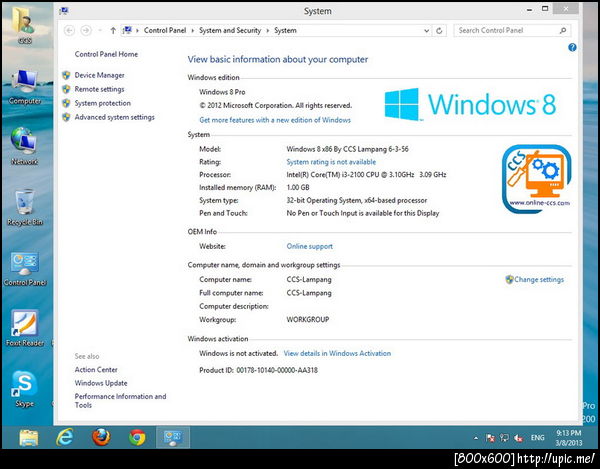Open the Computer desktop icon
The height and width of the screenshot is (469, 600).
click(24, 87)
